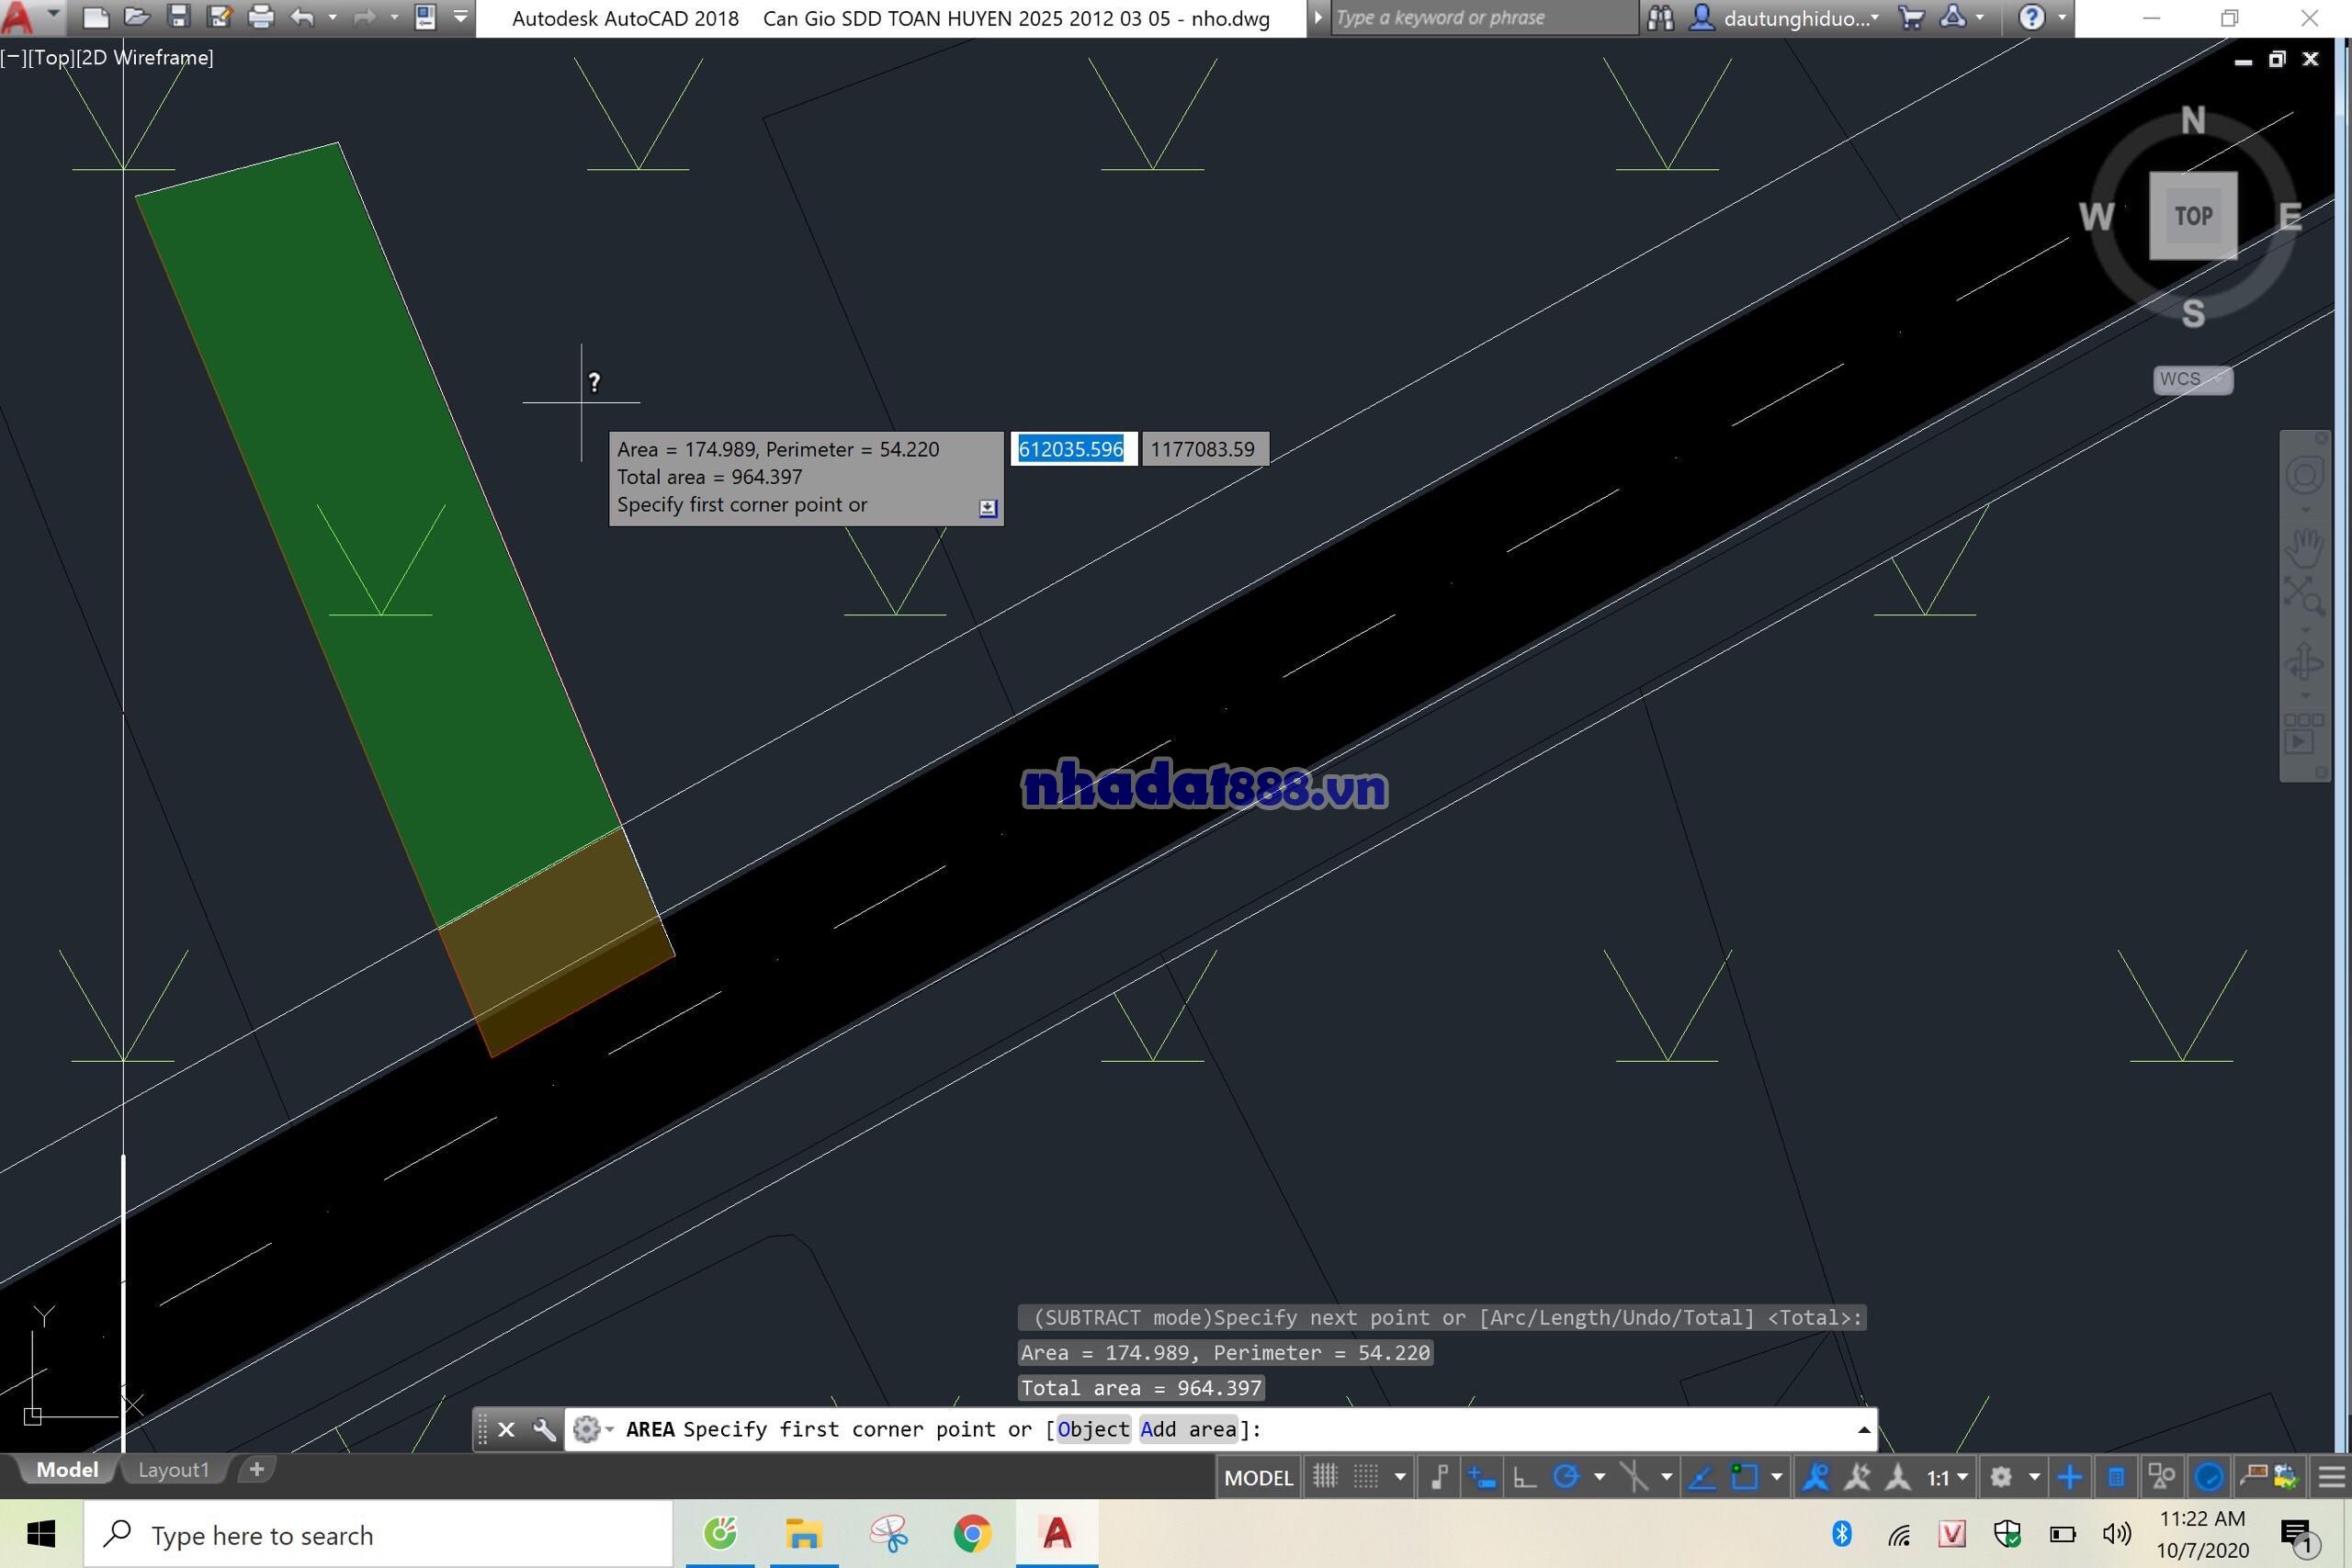Screen dimensions: 2352x1568
Task: Select the Model tab
Action: coord(67,1470)
